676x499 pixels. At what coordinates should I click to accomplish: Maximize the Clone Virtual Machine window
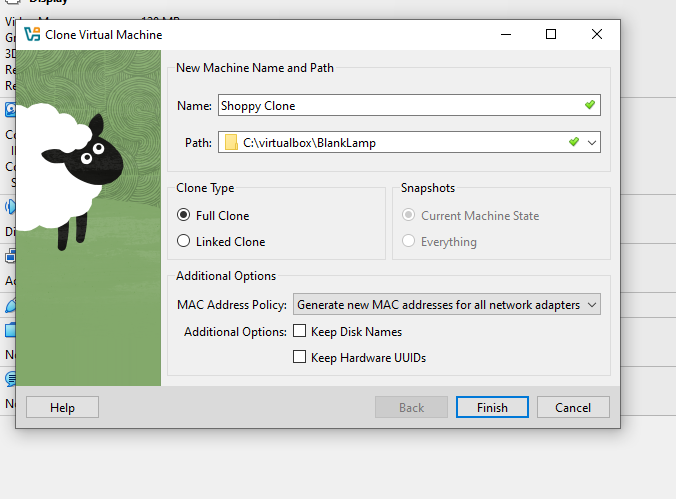pyautogui.click(x=551, y=34)
